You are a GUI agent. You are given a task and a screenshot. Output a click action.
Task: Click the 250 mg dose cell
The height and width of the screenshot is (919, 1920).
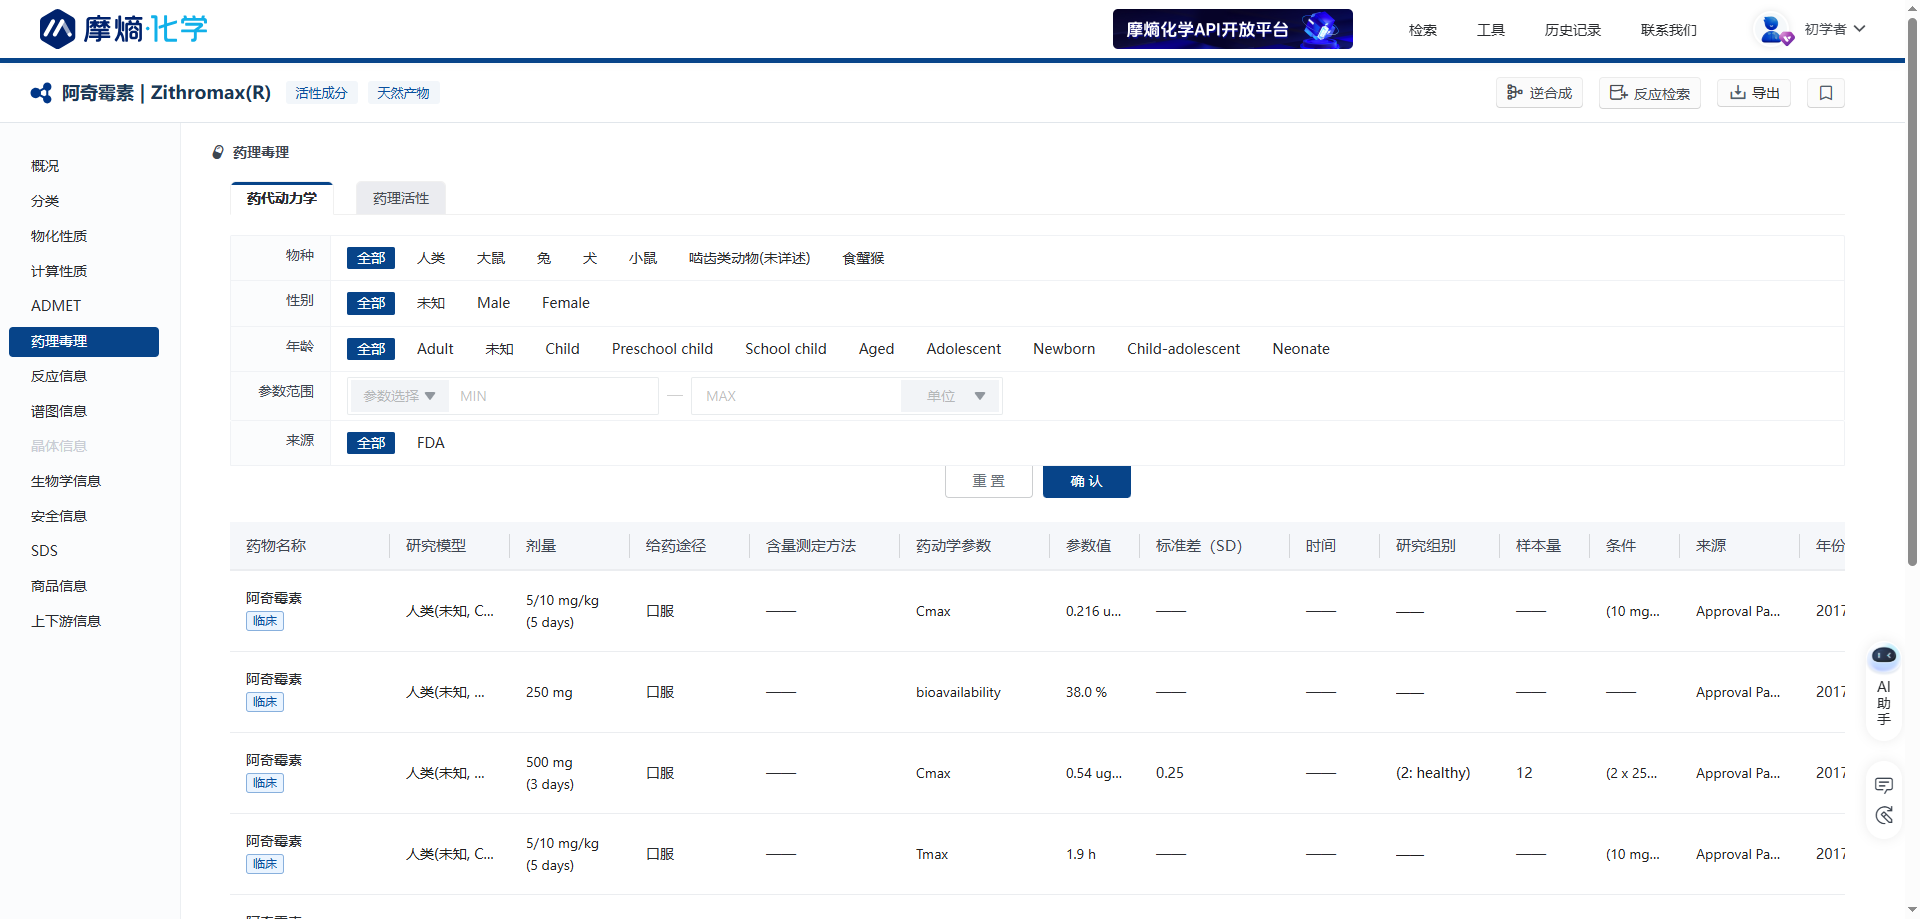[x=549, y=692]
